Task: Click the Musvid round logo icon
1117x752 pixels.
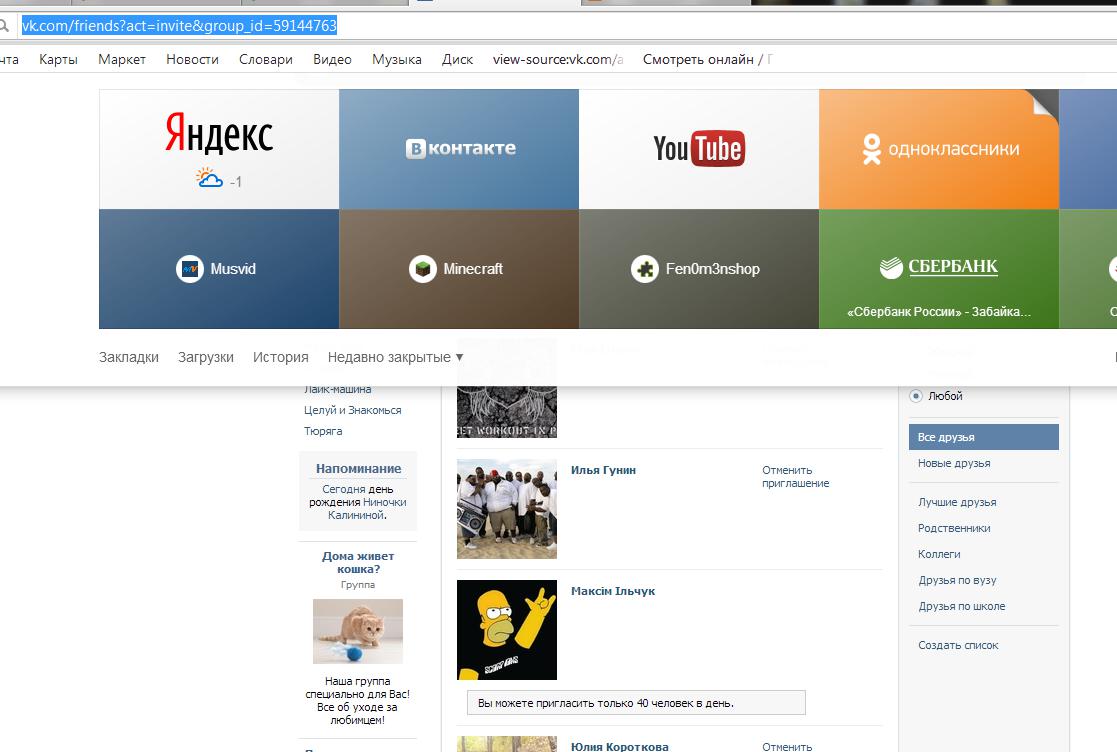Action: point(189,269)
